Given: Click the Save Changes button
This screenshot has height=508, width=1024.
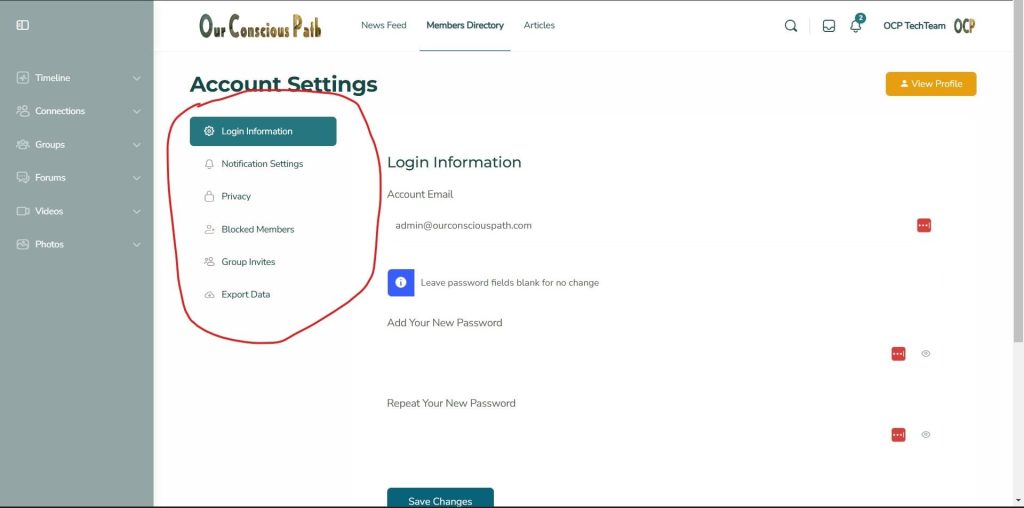Looking at the screenshot, I should click(x=440, y=499).
